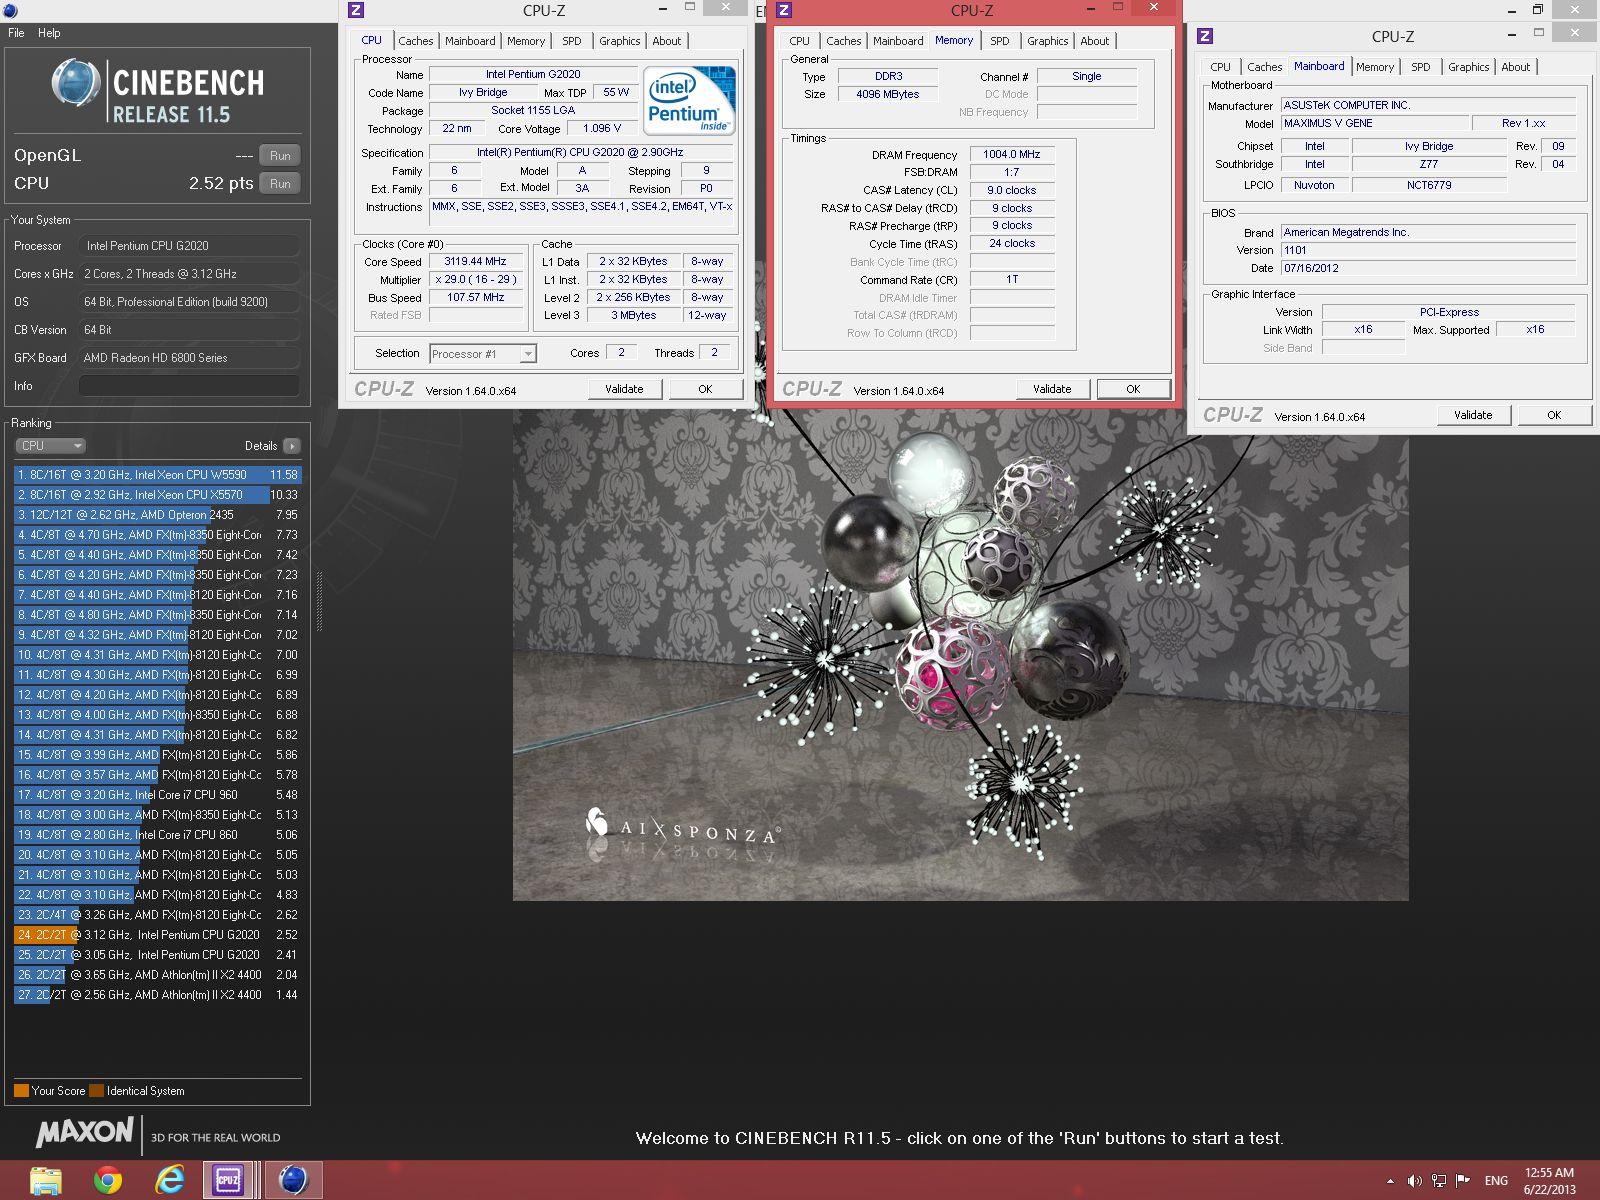The image size is (1600, 1200).
Task: Select the Core i7 CPU 960 ranking entry
Action: tap(157, 795)
